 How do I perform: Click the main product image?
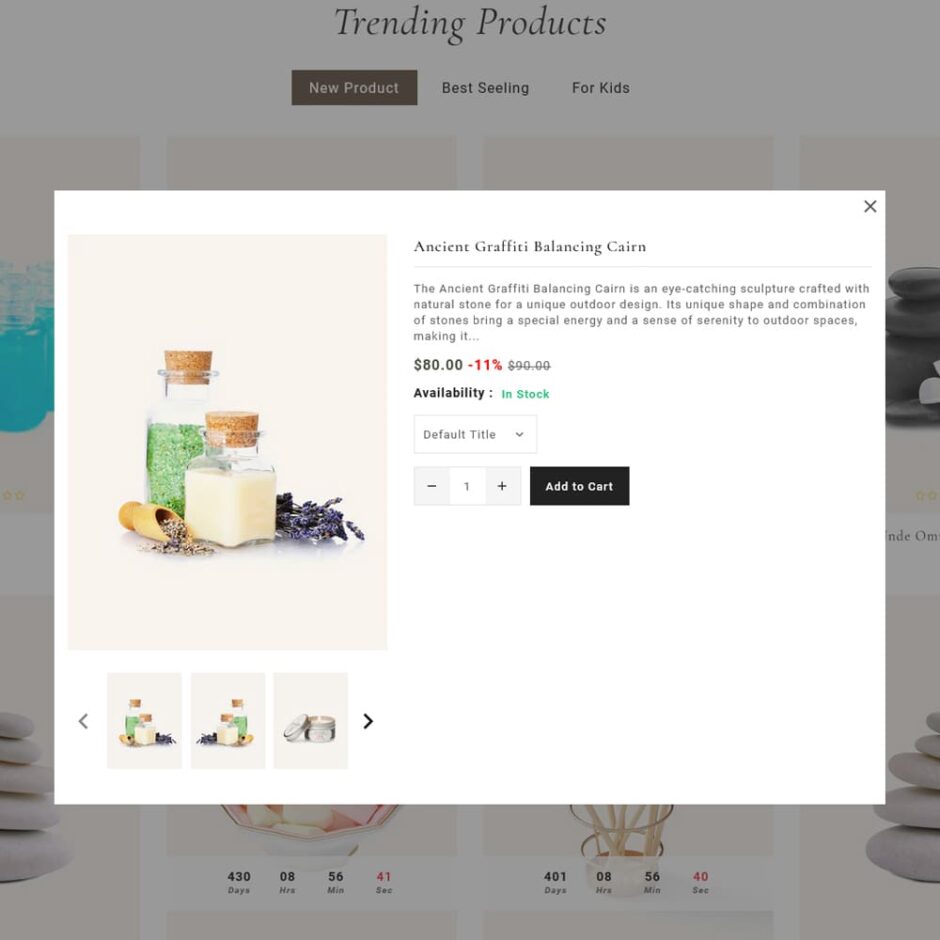click(x=228, y=442)
